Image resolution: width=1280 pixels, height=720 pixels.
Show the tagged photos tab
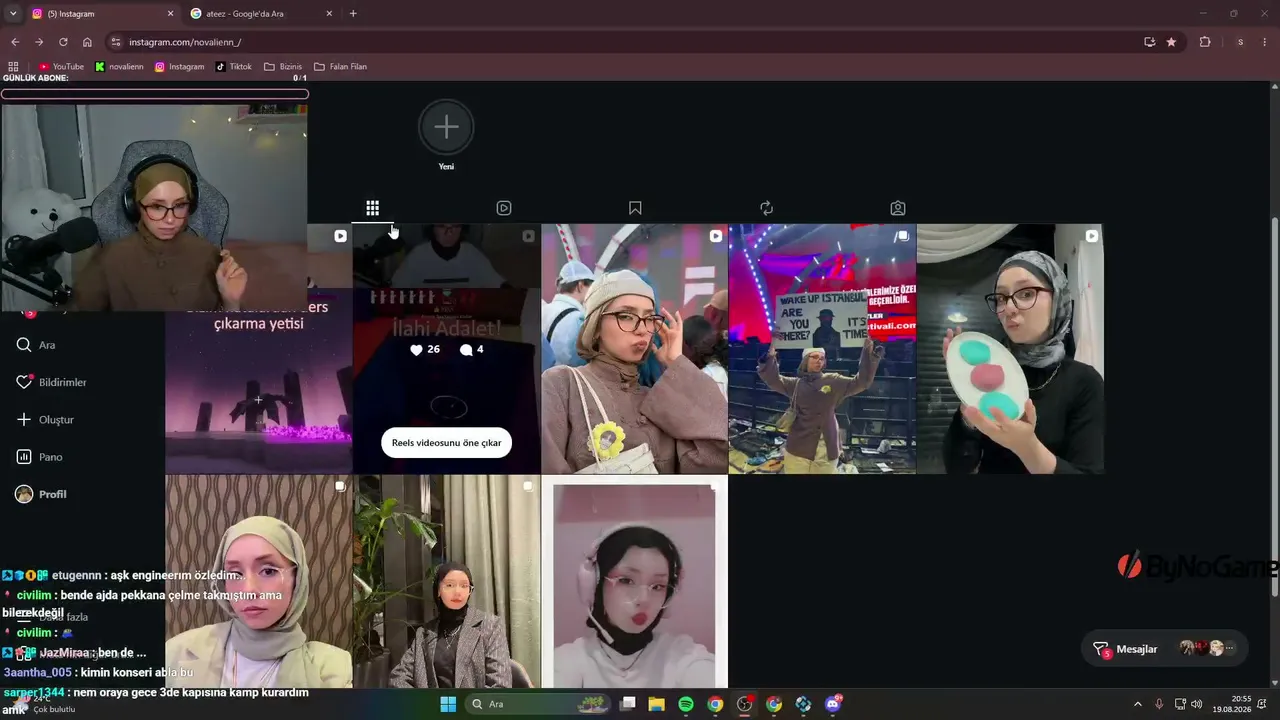(x=898, y=208)
